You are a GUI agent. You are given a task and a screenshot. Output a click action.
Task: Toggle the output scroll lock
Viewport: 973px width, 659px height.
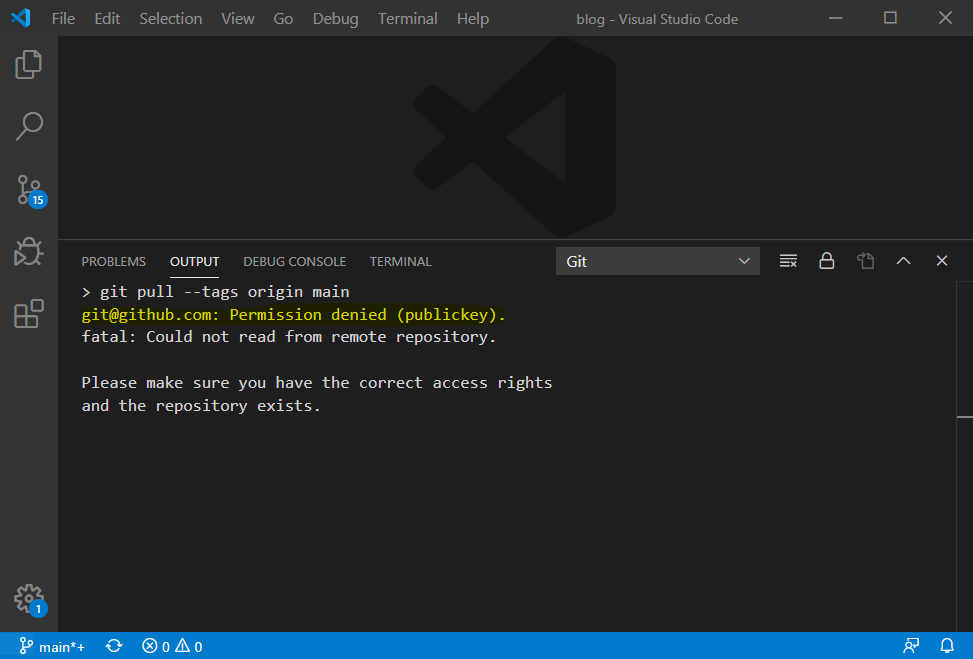point(827,261)
